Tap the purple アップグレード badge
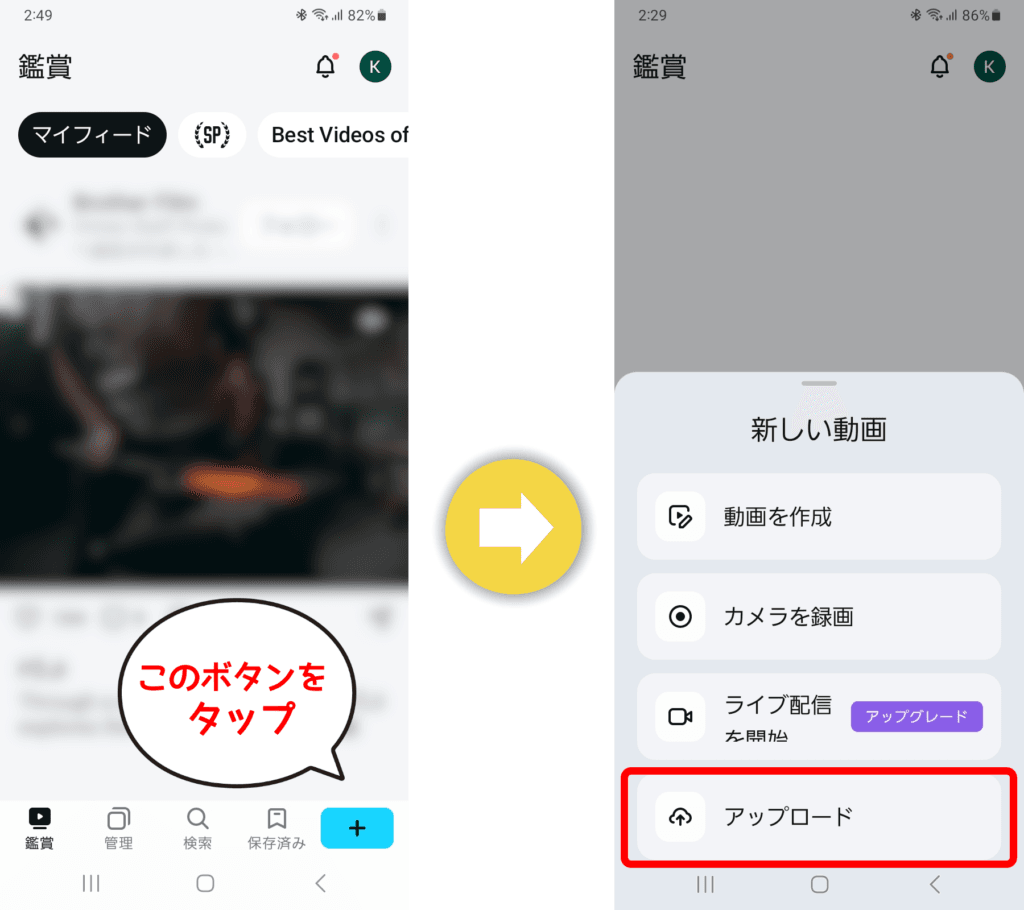This screenshot has width=1024, height=910. coord(916,716)
